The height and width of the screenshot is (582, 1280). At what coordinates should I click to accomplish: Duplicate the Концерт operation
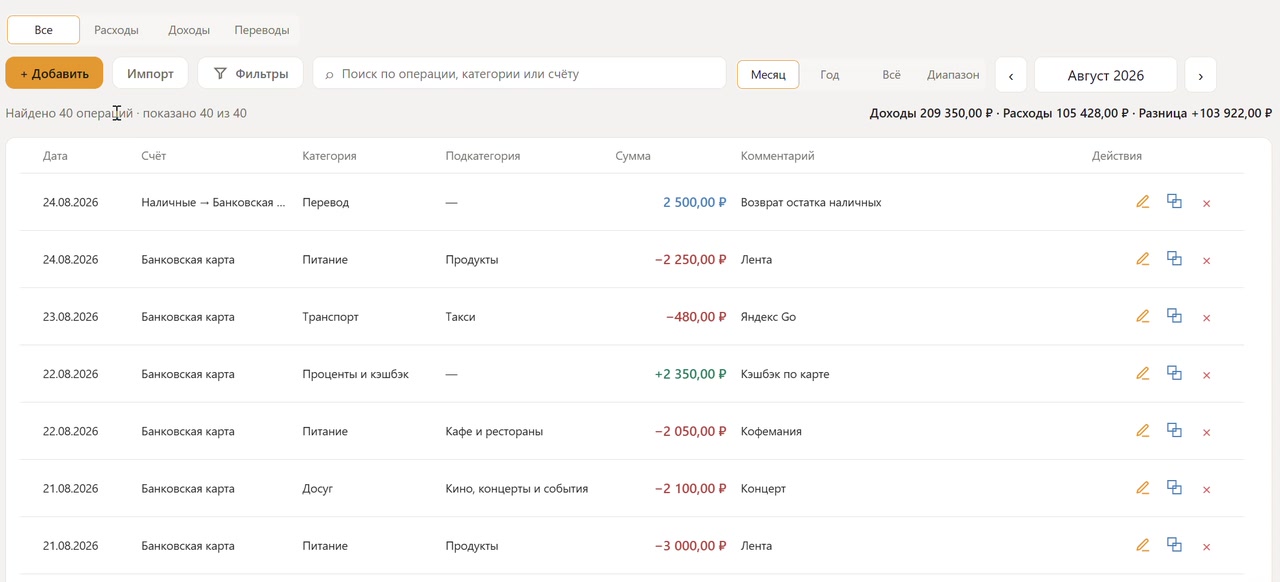tap(1174, 488)
